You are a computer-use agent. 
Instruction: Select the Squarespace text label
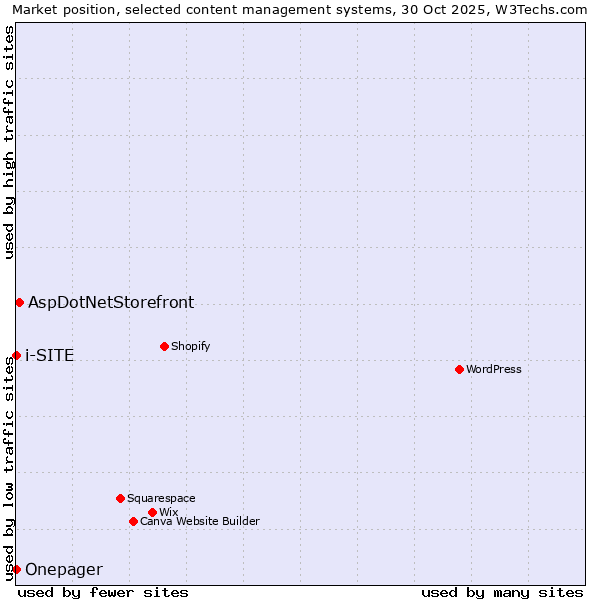161,498
